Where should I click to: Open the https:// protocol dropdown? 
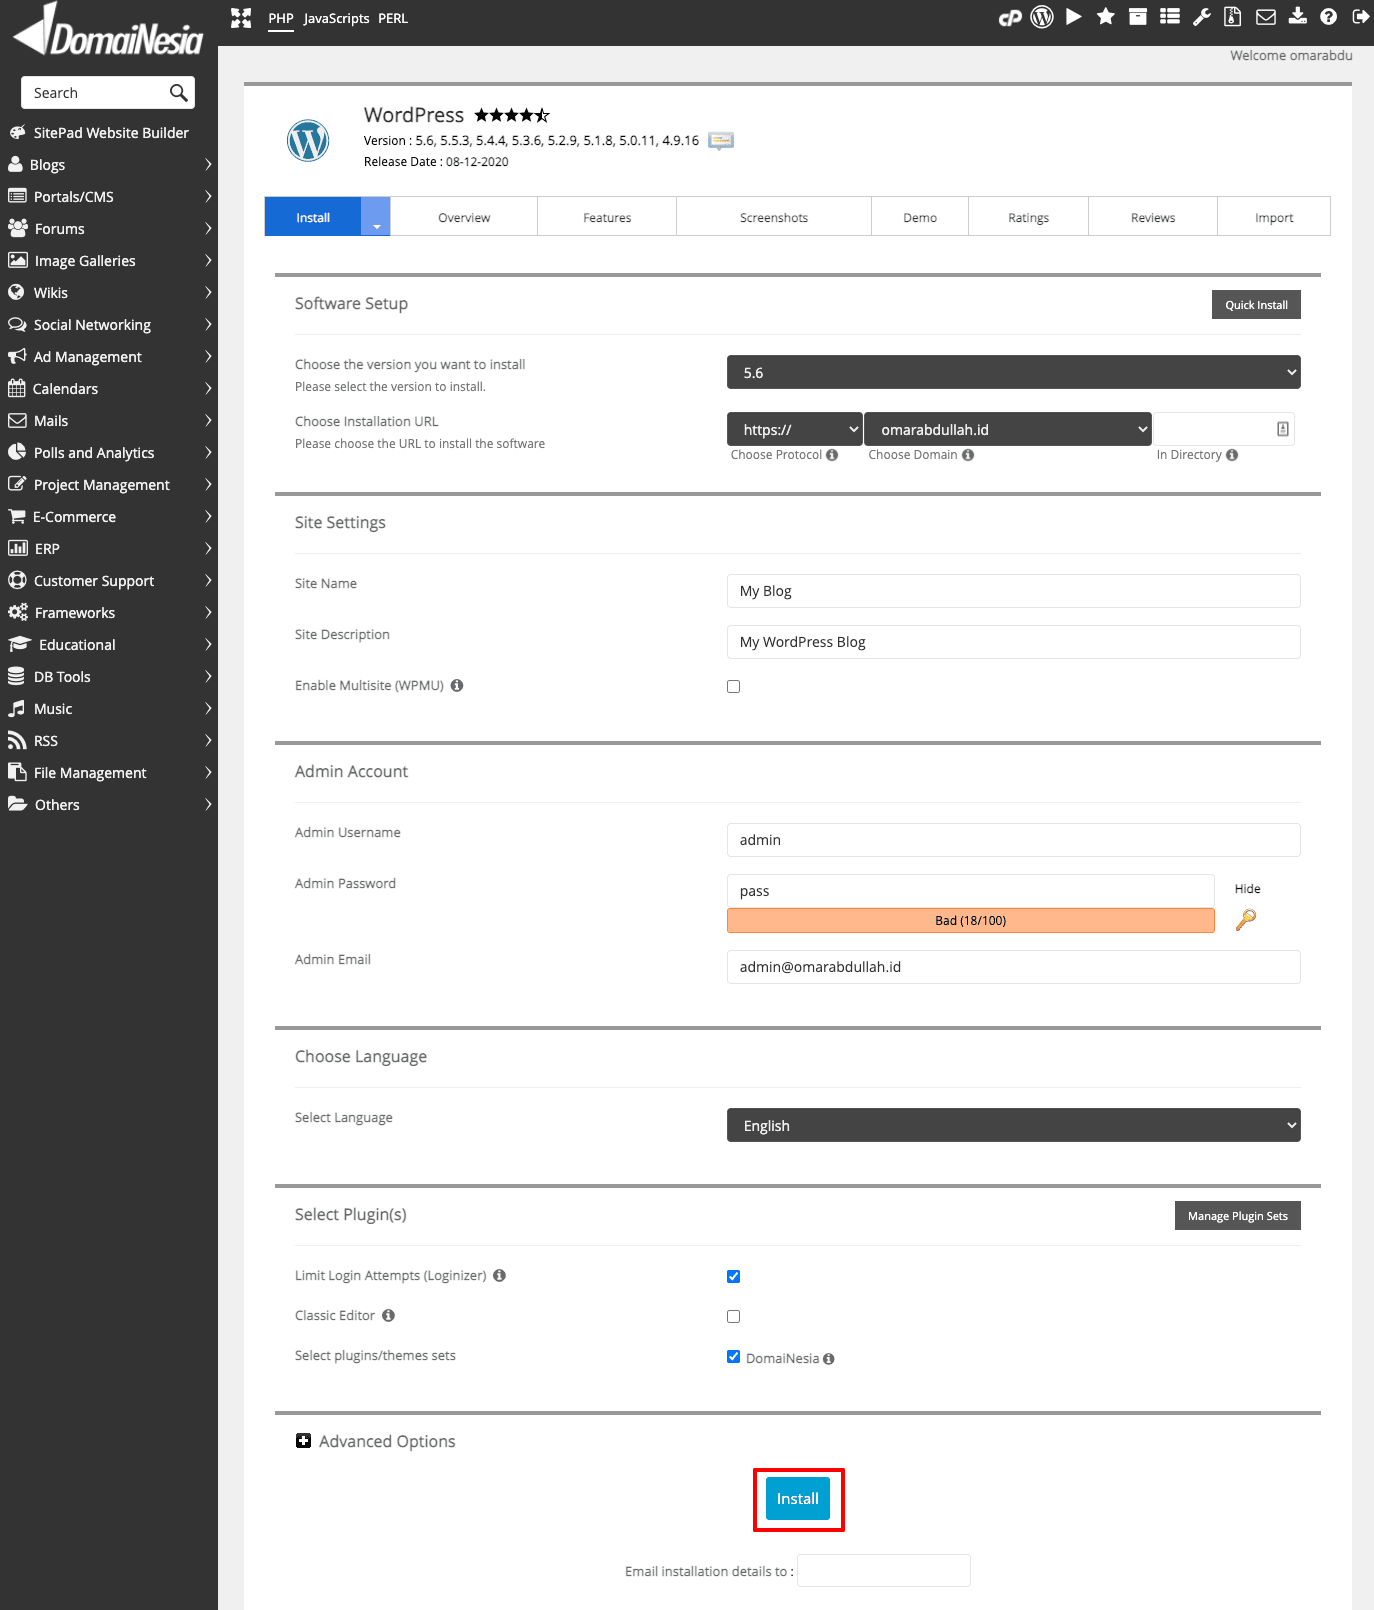coord(794,430)
